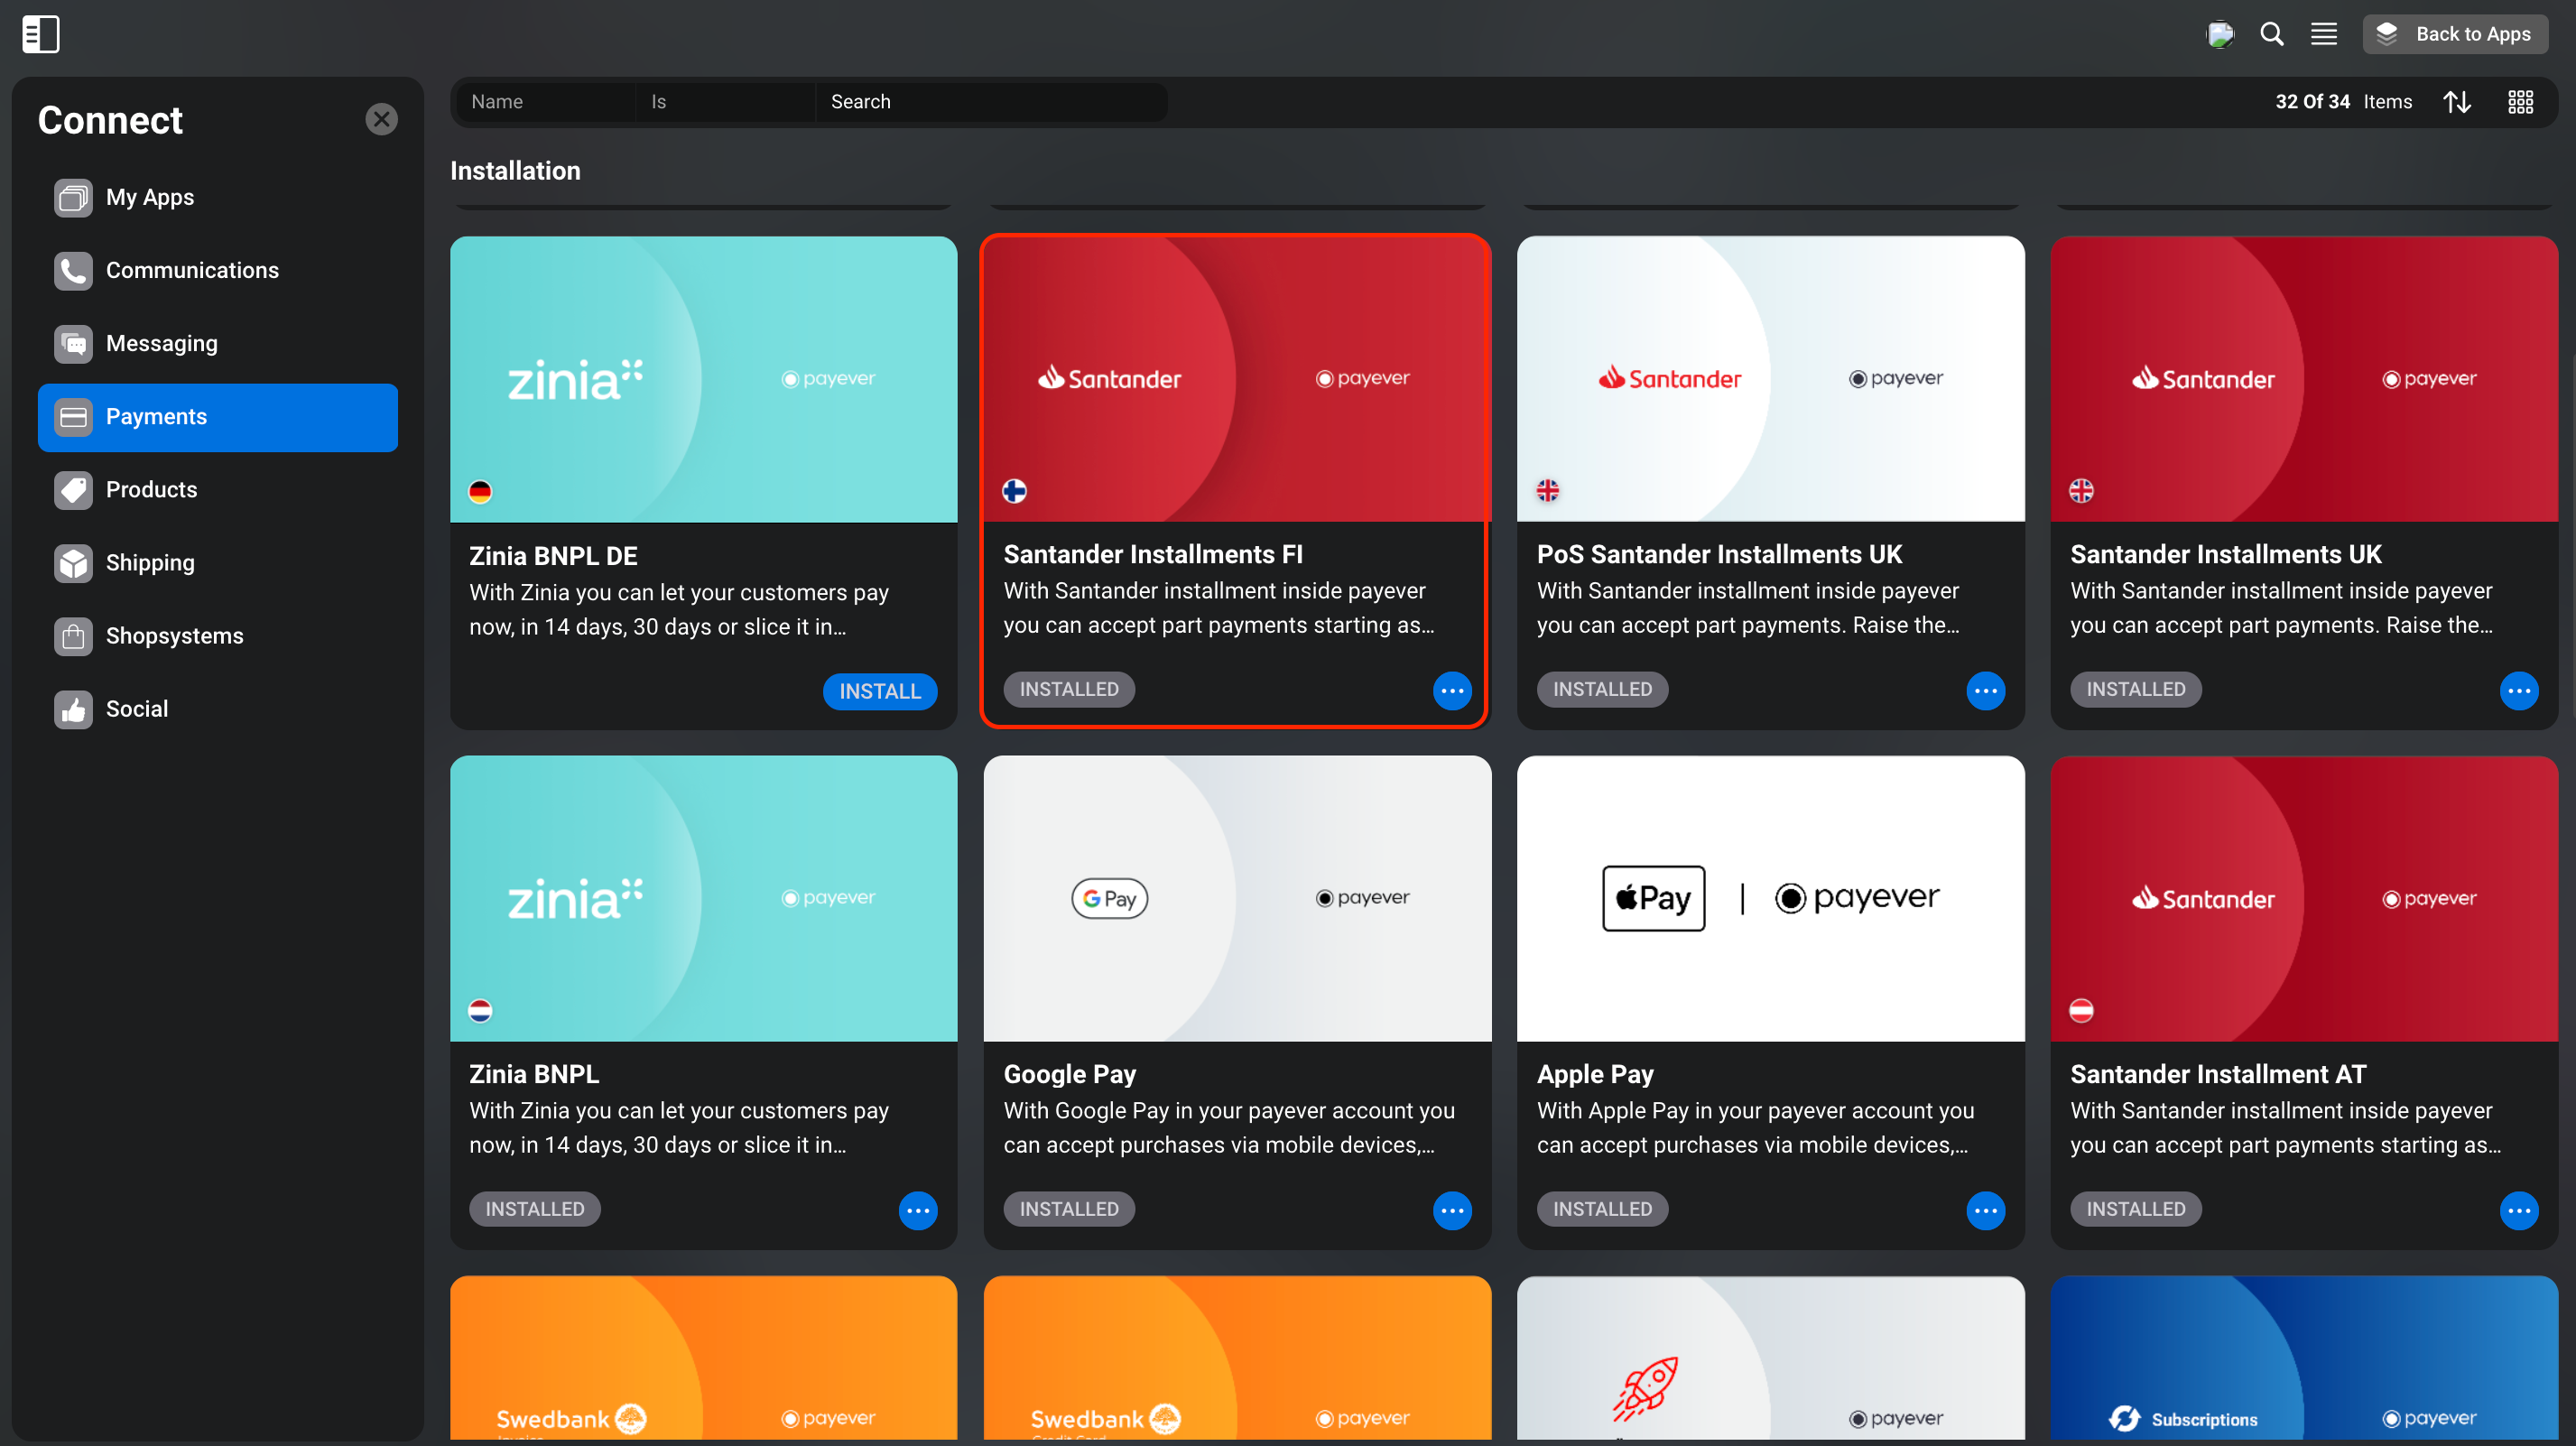Viewport: 2576px width, 1446px height.
Task: Open Messaging category
Action: click(x=218, y=343)
